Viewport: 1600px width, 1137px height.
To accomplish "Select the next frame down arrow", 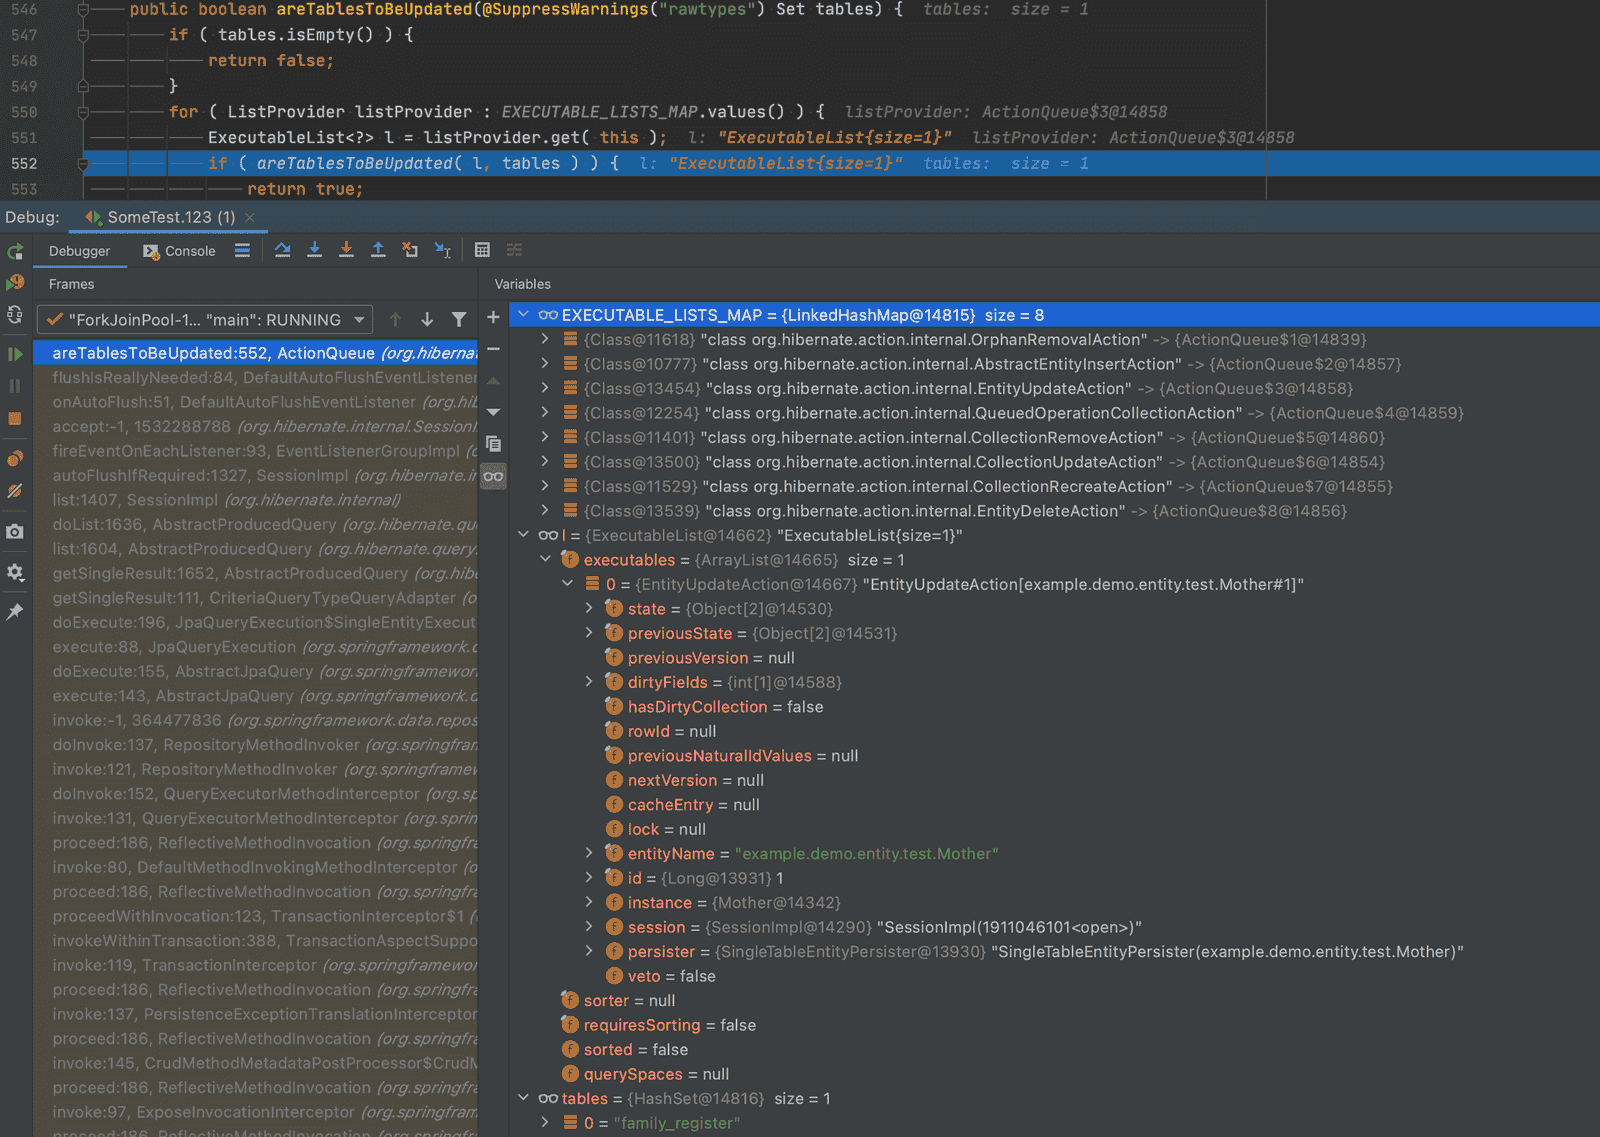I will [x=427, y=320].
